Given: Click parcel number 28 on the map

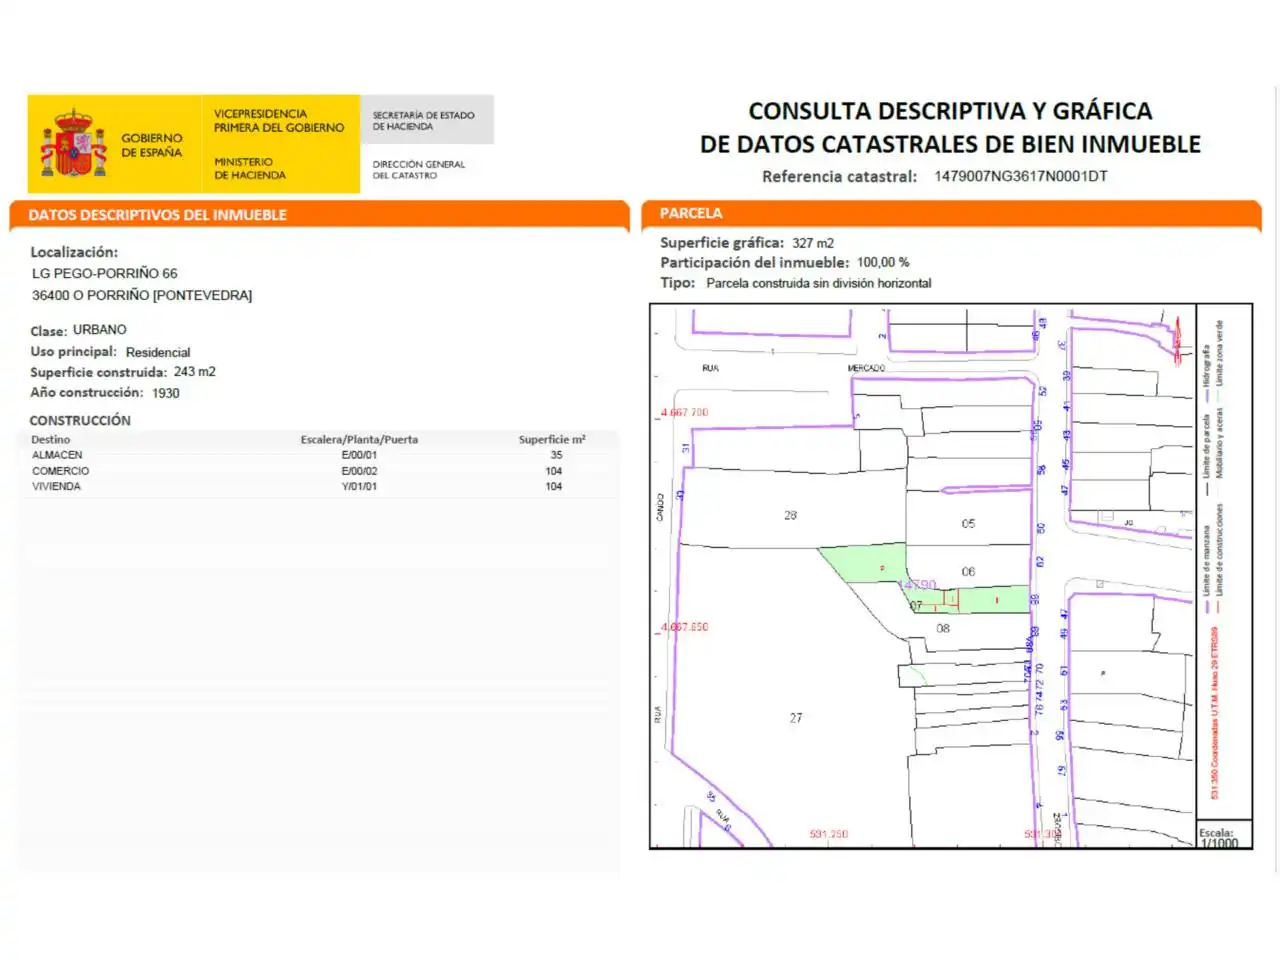Looking at the screenshot, I should click(790, 516).
